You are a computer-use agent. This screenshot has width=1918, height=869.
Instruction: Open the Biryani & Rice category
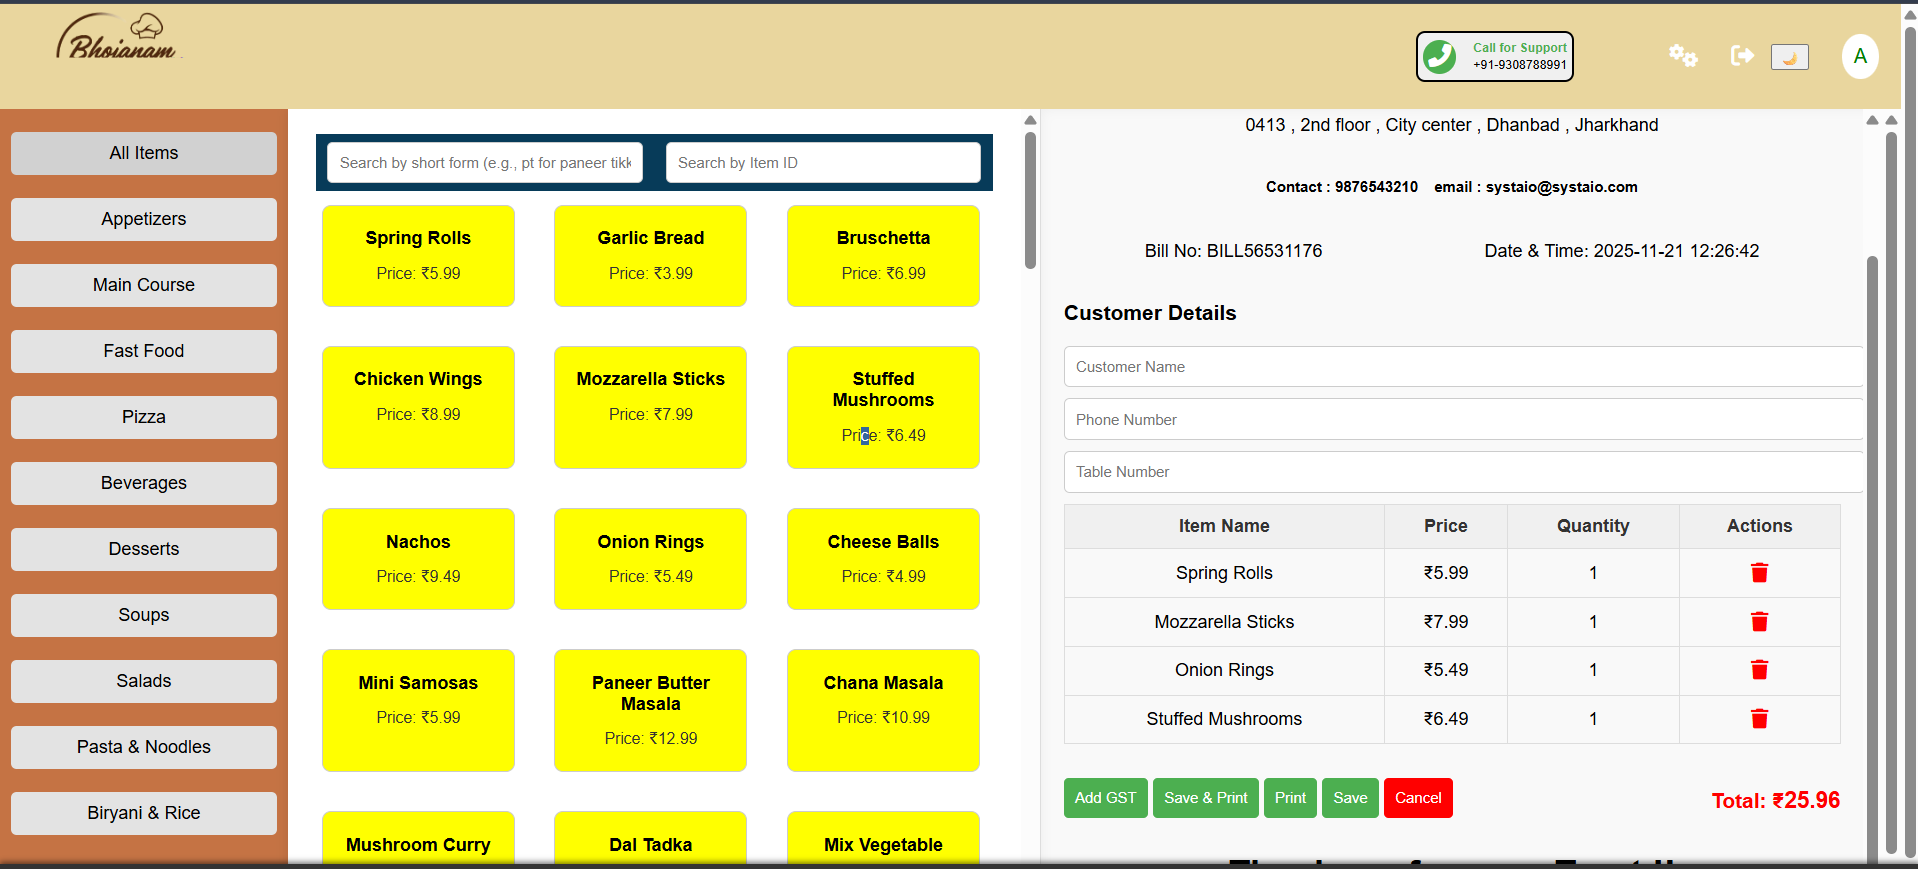click(x=144, y=813)
